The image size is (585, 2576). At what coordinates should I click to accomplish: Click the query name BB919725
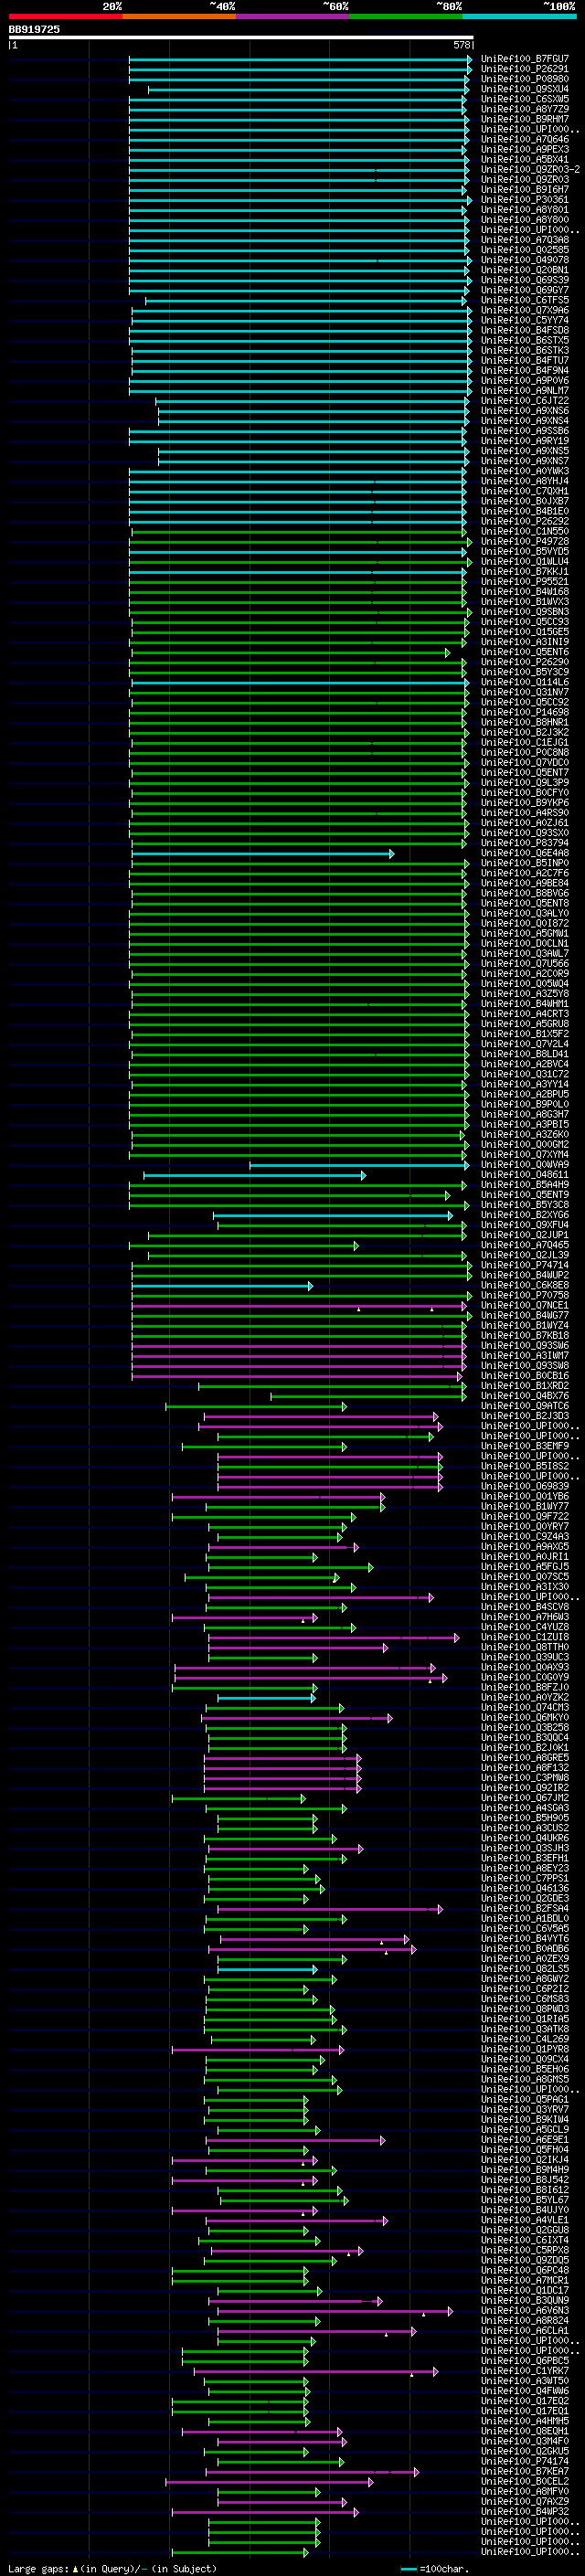34,30
